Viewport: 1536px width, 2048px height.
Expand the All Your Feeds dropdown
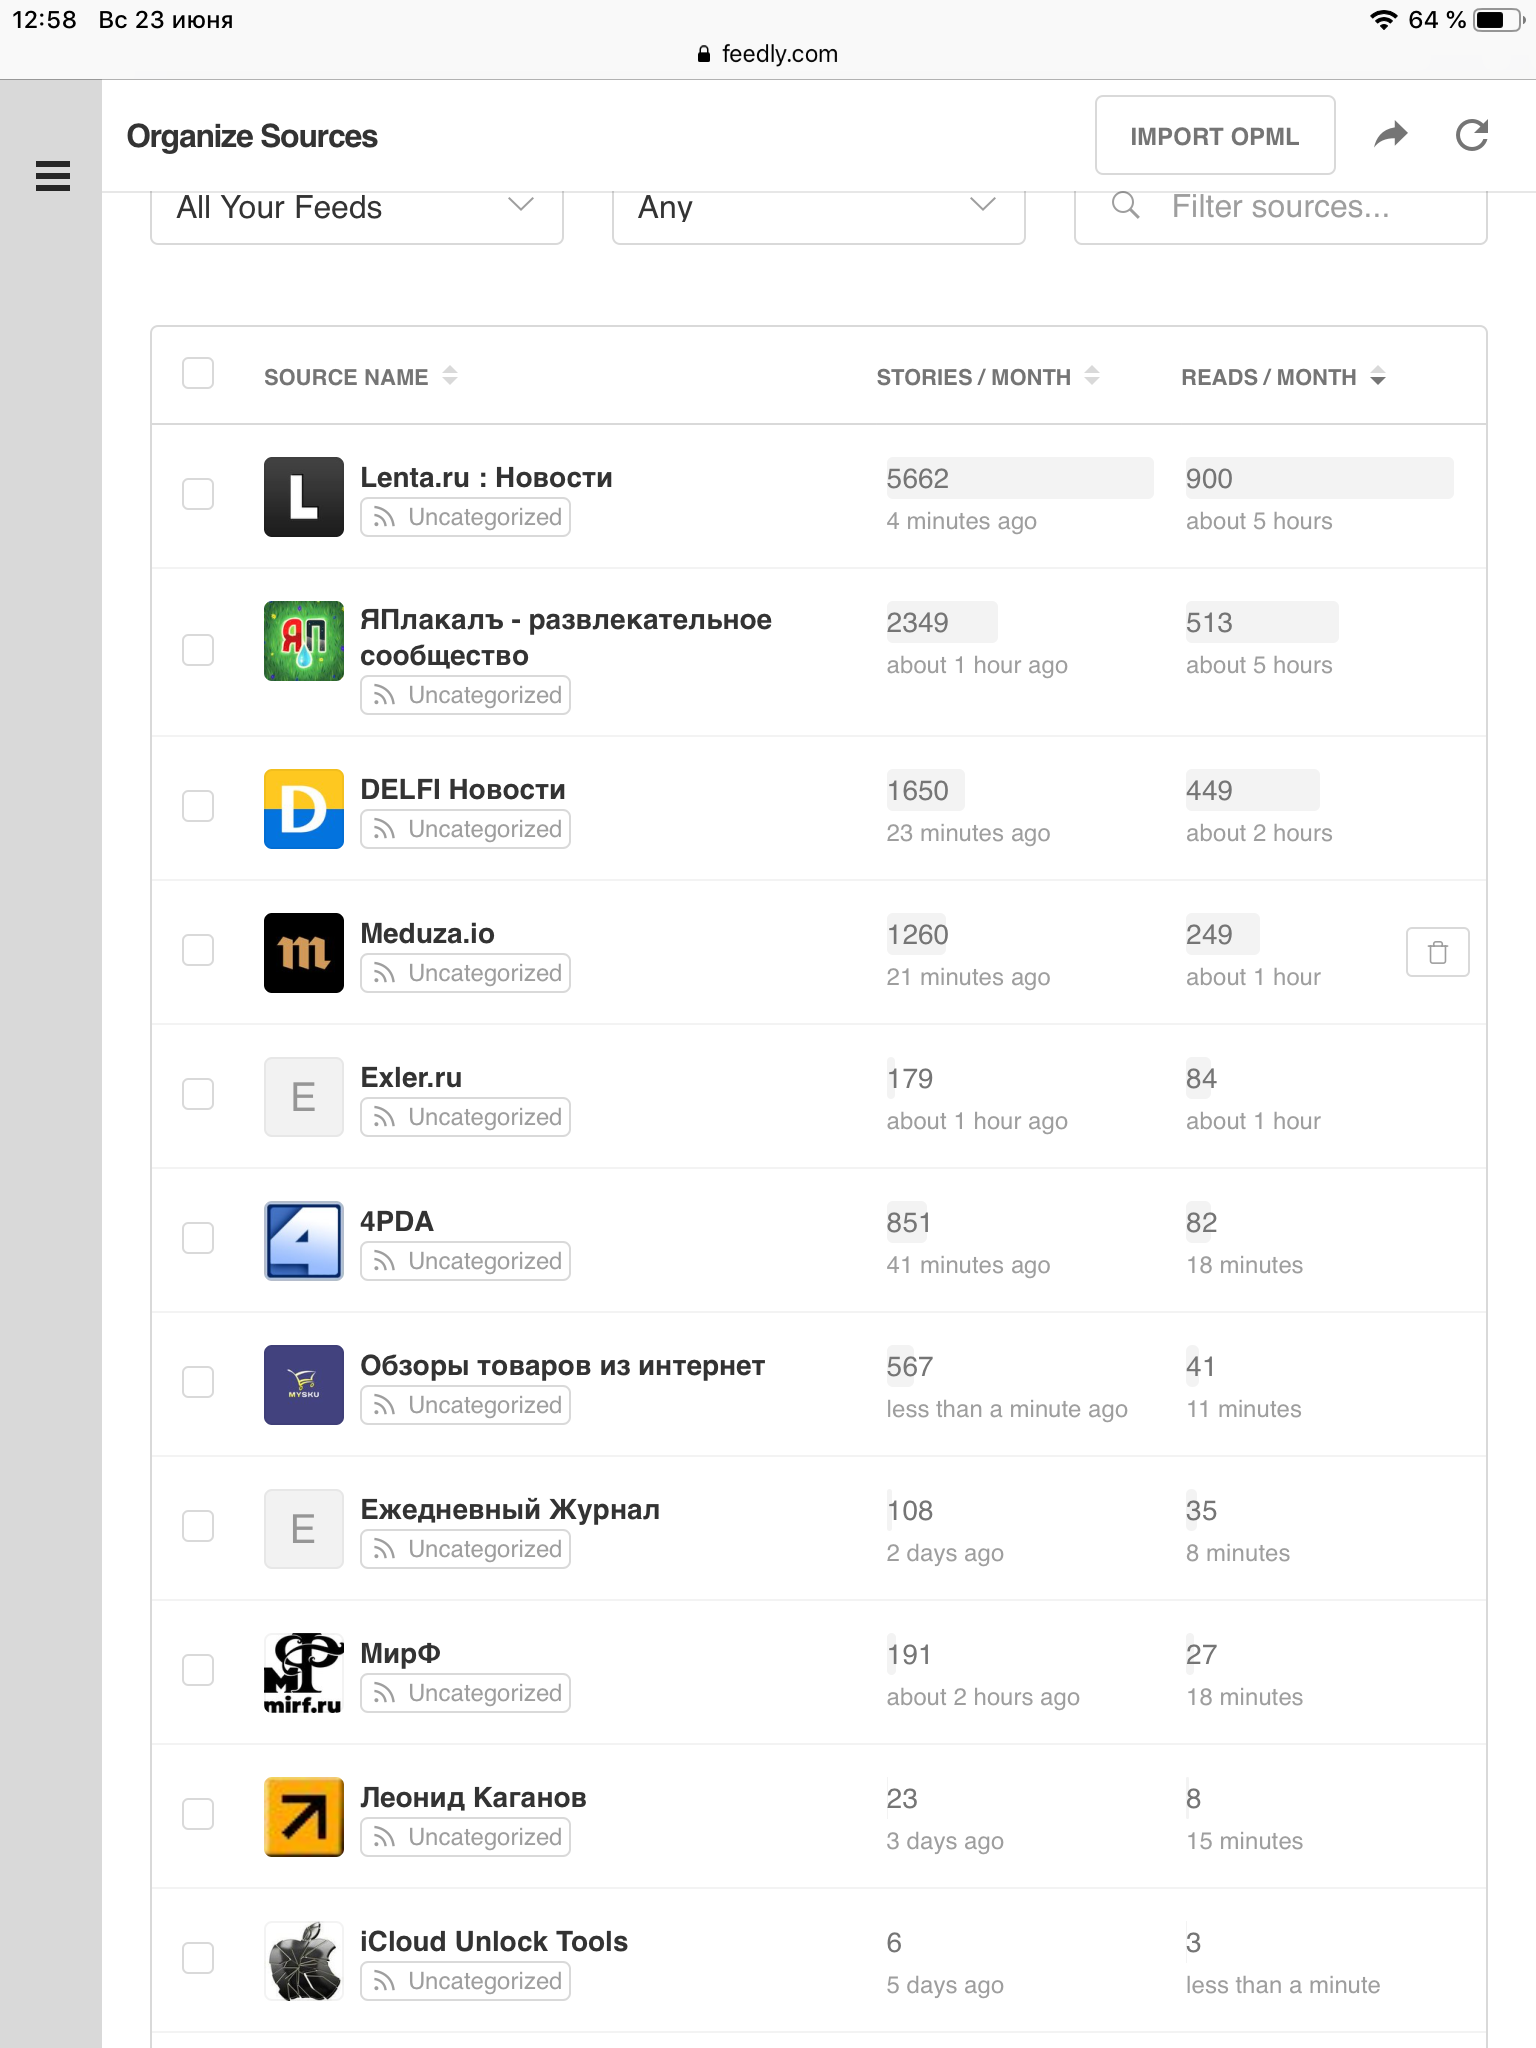356,208
